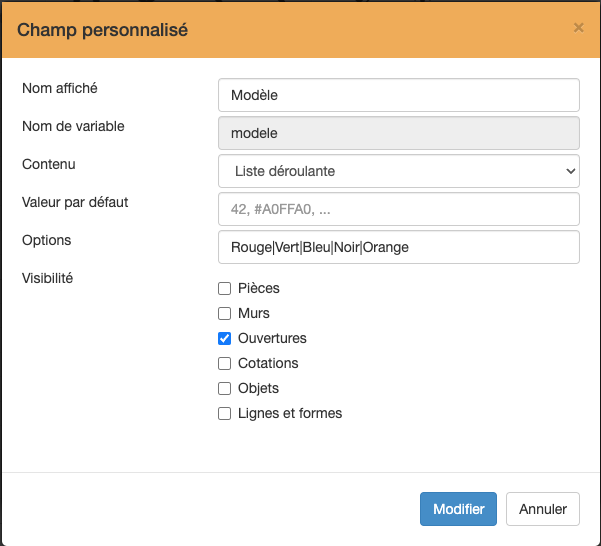Click the Champ personnalisé dialog title
The width and height of the screenshot is (601, 546).
pyautogui.click(x=103, y=30)
